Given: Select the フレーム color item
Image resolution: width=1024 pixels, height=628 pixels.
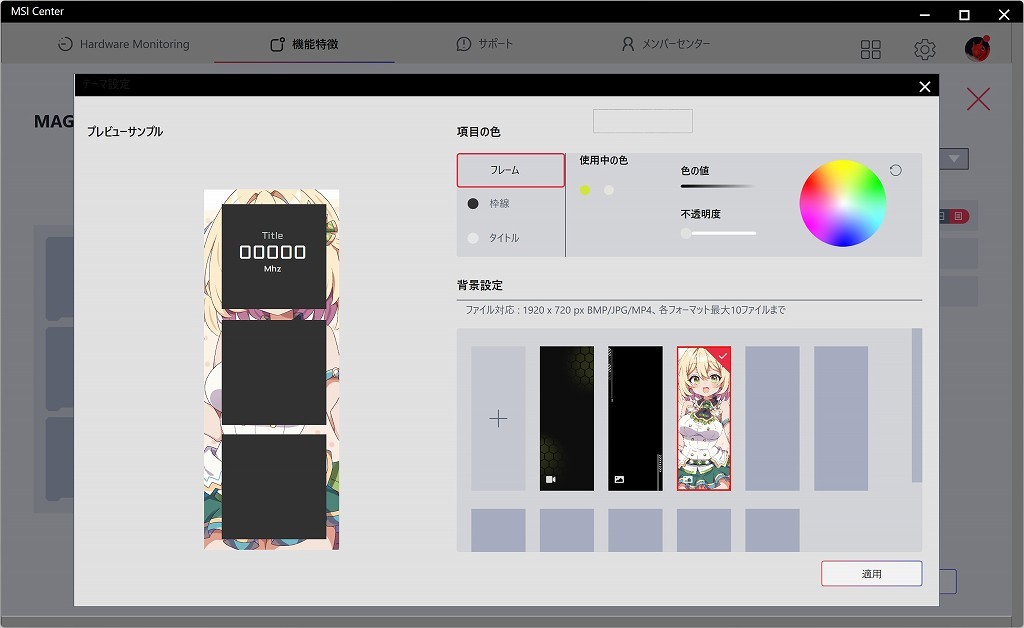Looking at the screenshot, I should pyautogui.click(x=511, y=170).
